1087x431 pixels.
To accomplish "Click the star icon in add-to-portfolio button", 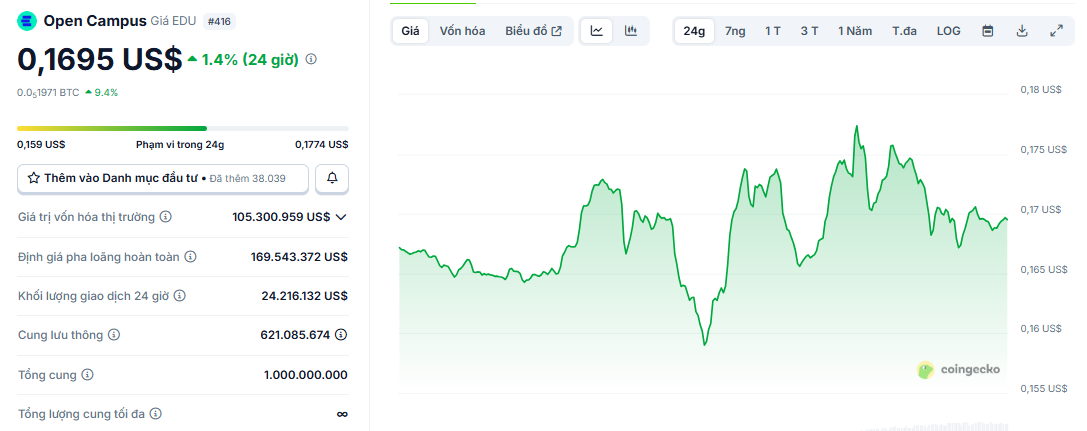I will click(33, 178).
